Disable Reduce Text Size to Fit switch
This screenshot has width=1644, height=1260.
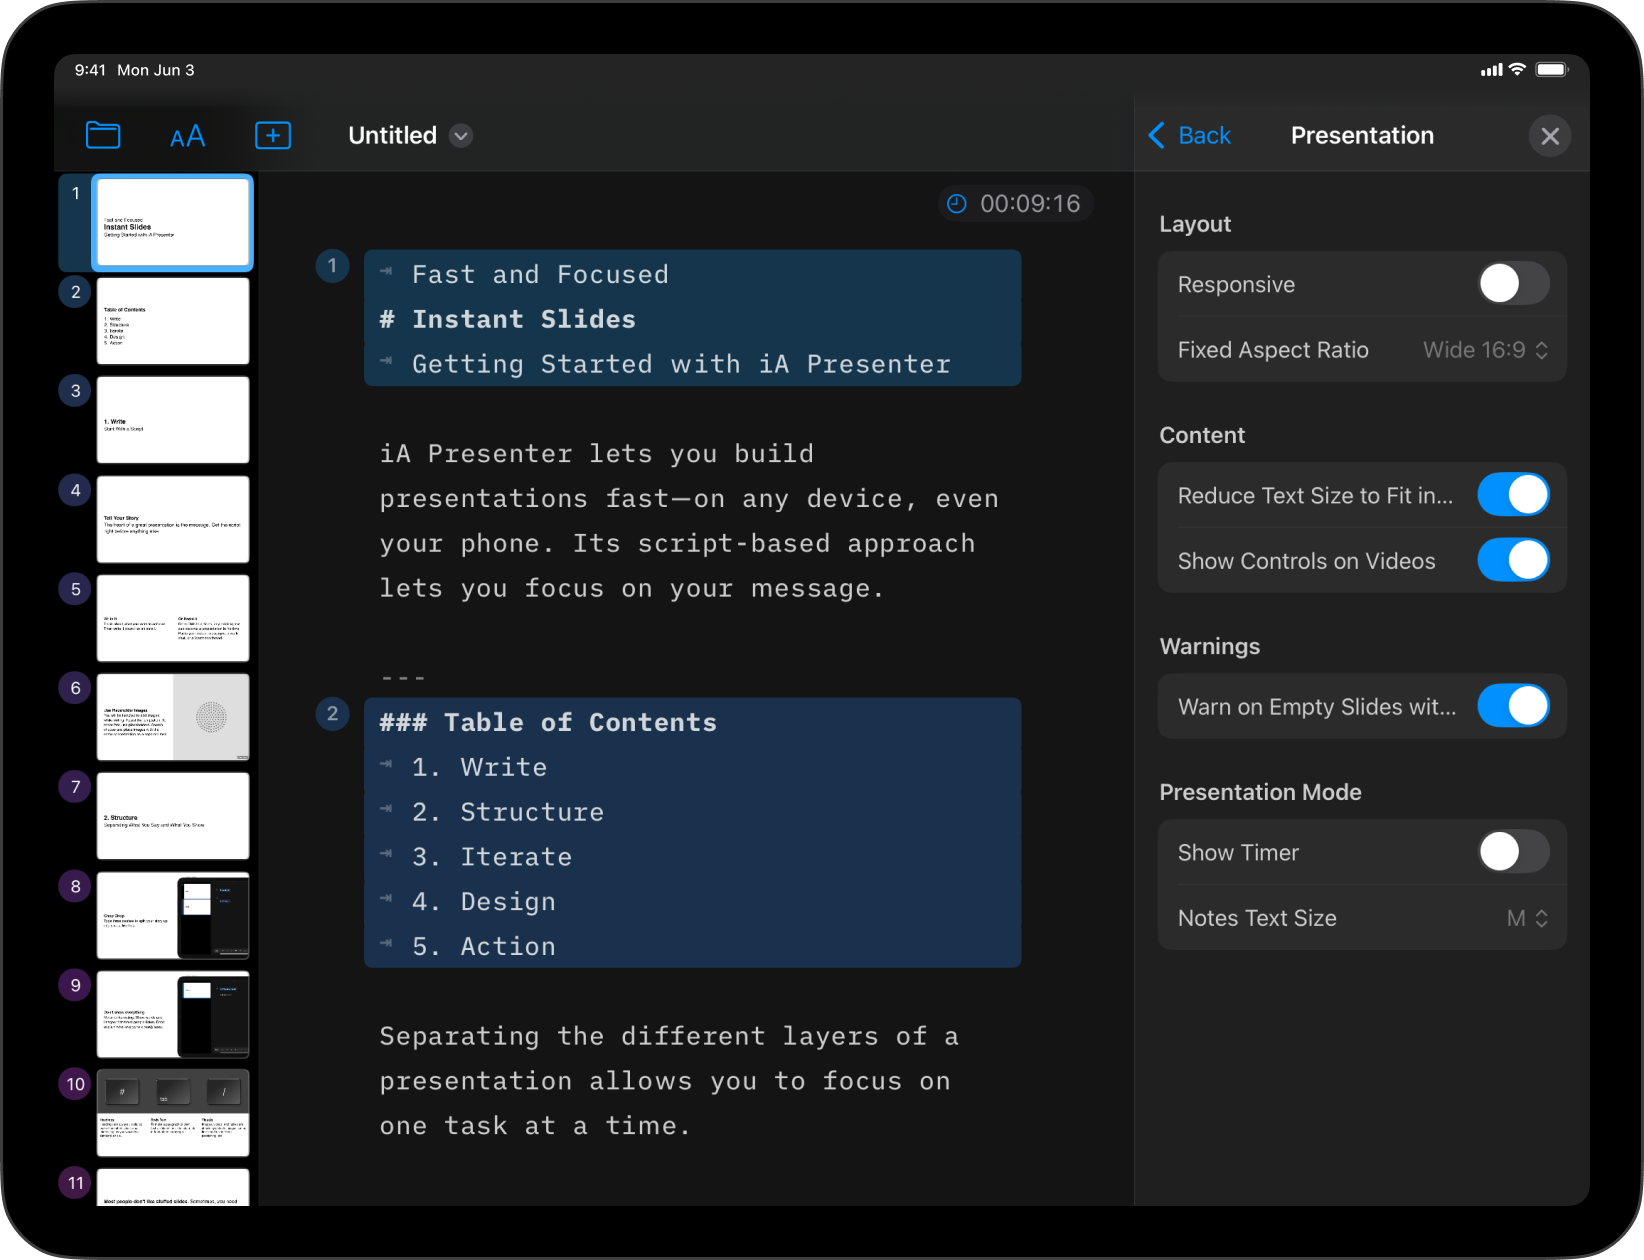pos(1513,494)
